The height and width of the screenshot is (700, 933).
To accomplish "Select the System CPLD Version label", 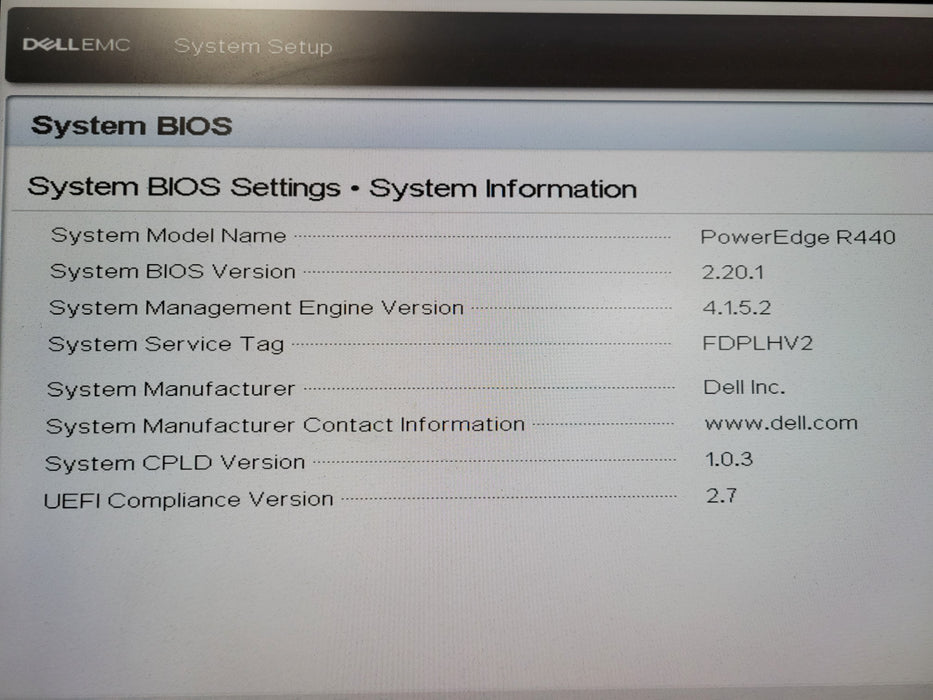I will pyautogui.click(x=175, y=463).
